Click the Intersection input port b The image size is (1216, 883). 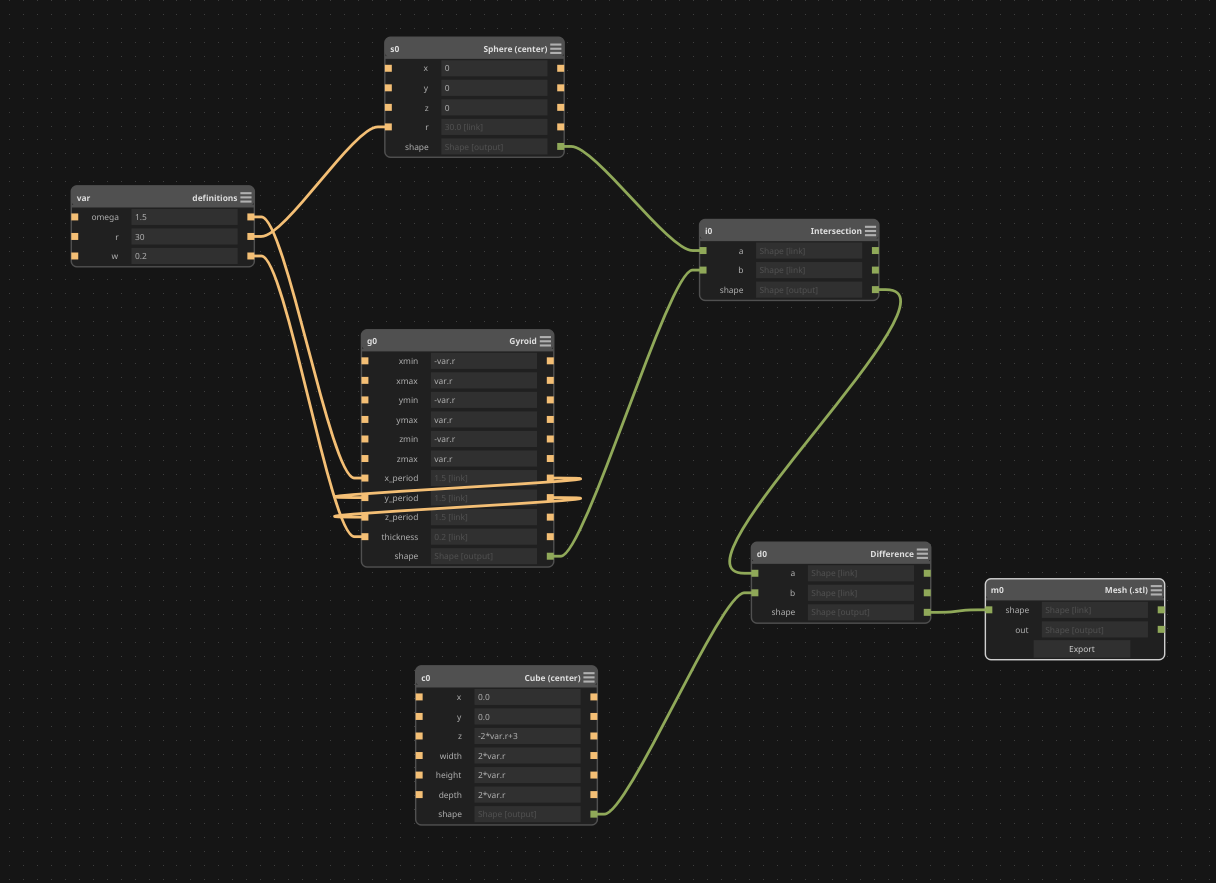click(x=704, y=270)
